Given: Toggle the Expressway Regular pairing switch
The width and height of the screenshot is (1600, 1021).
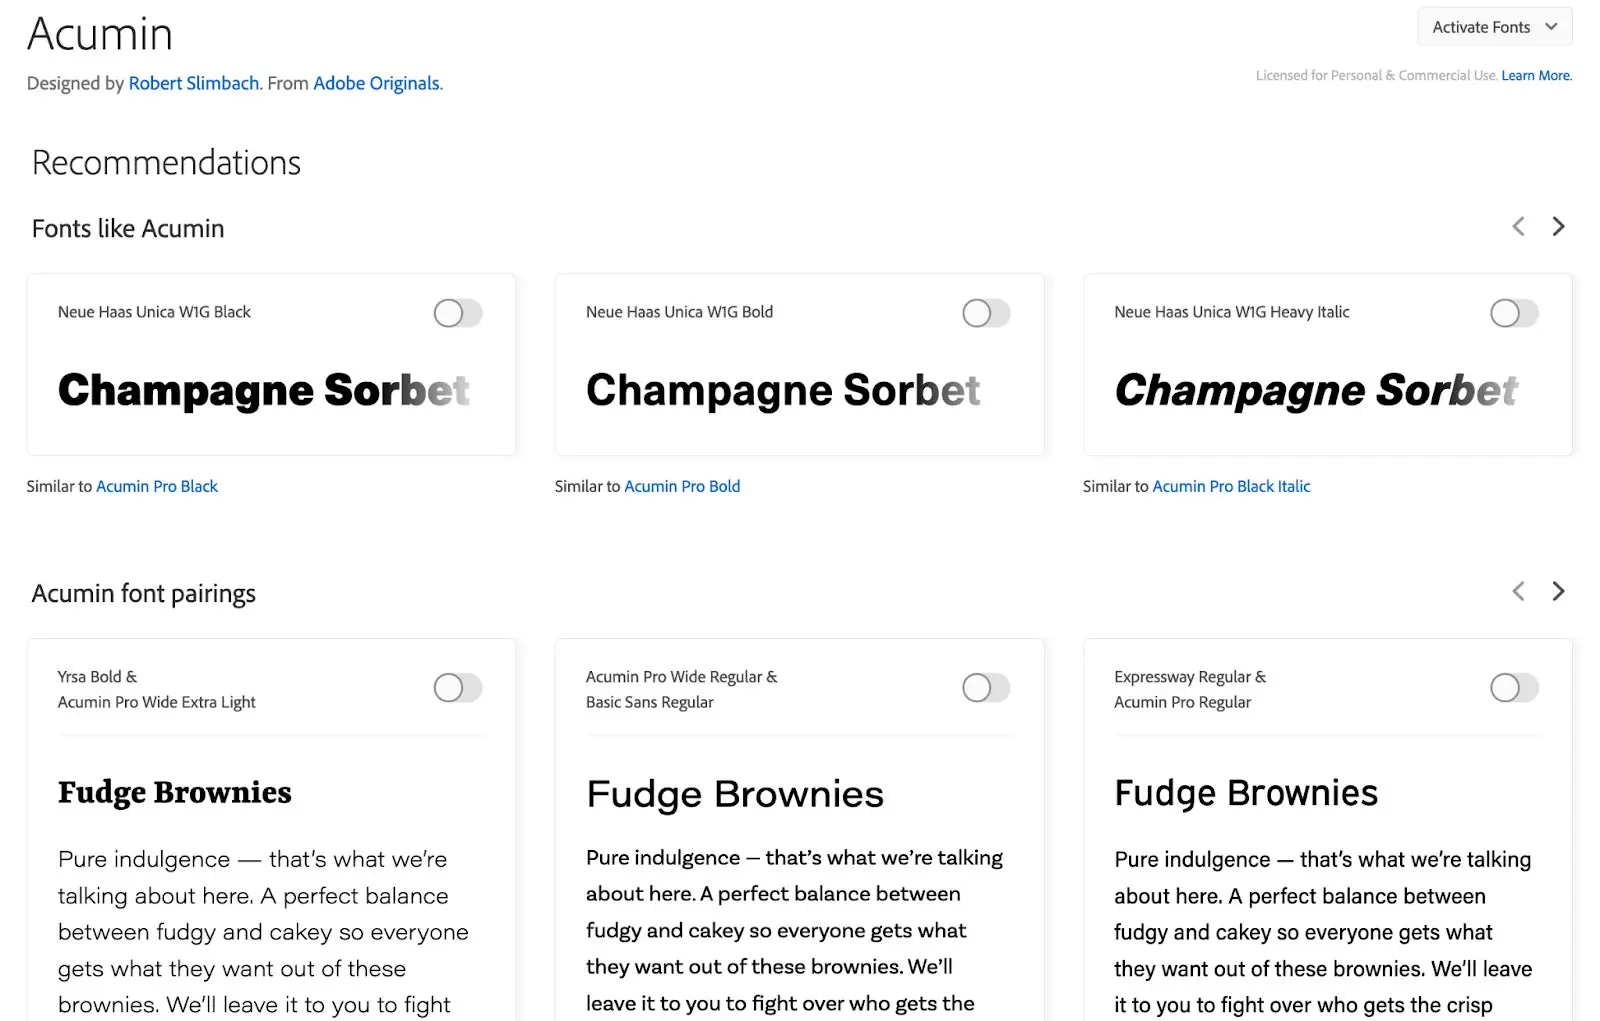Looking at the screenshot, I should 1513,688.
